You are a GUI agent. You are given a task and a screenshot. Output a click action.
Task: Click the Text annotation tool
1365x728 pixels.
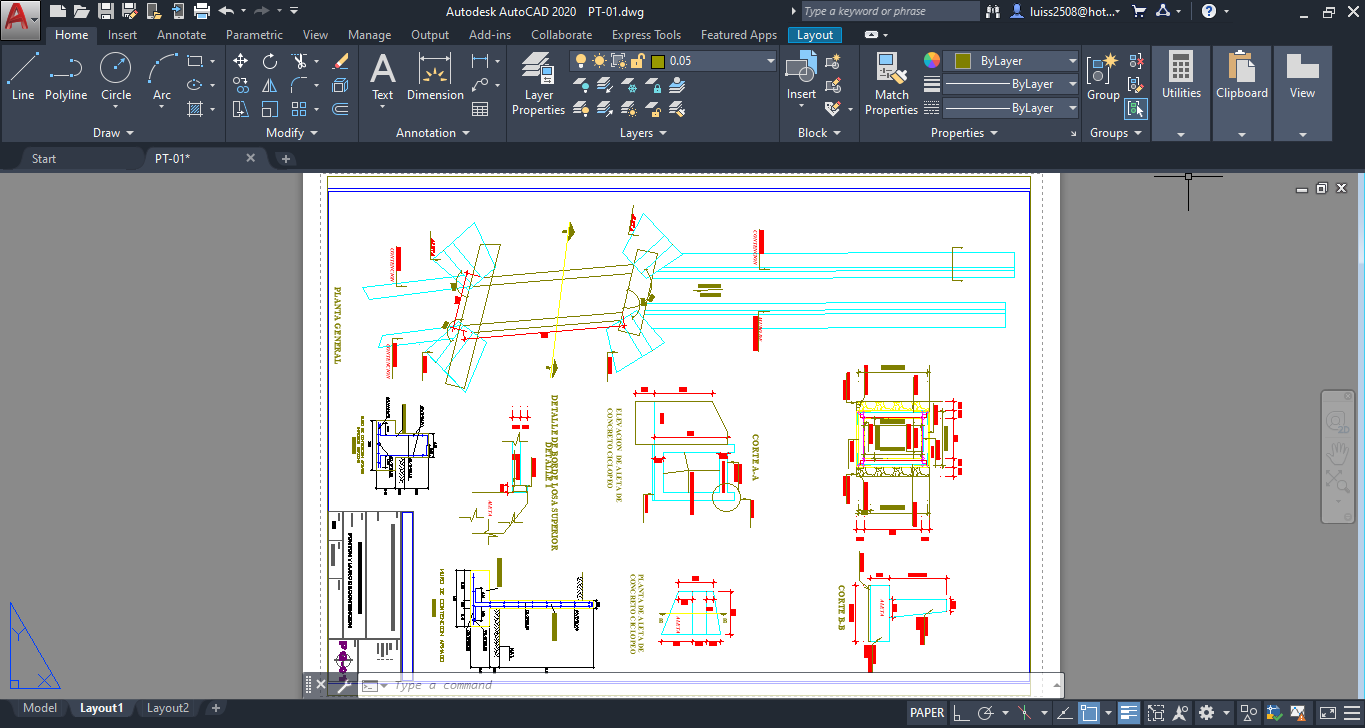(x=383, y=77)
